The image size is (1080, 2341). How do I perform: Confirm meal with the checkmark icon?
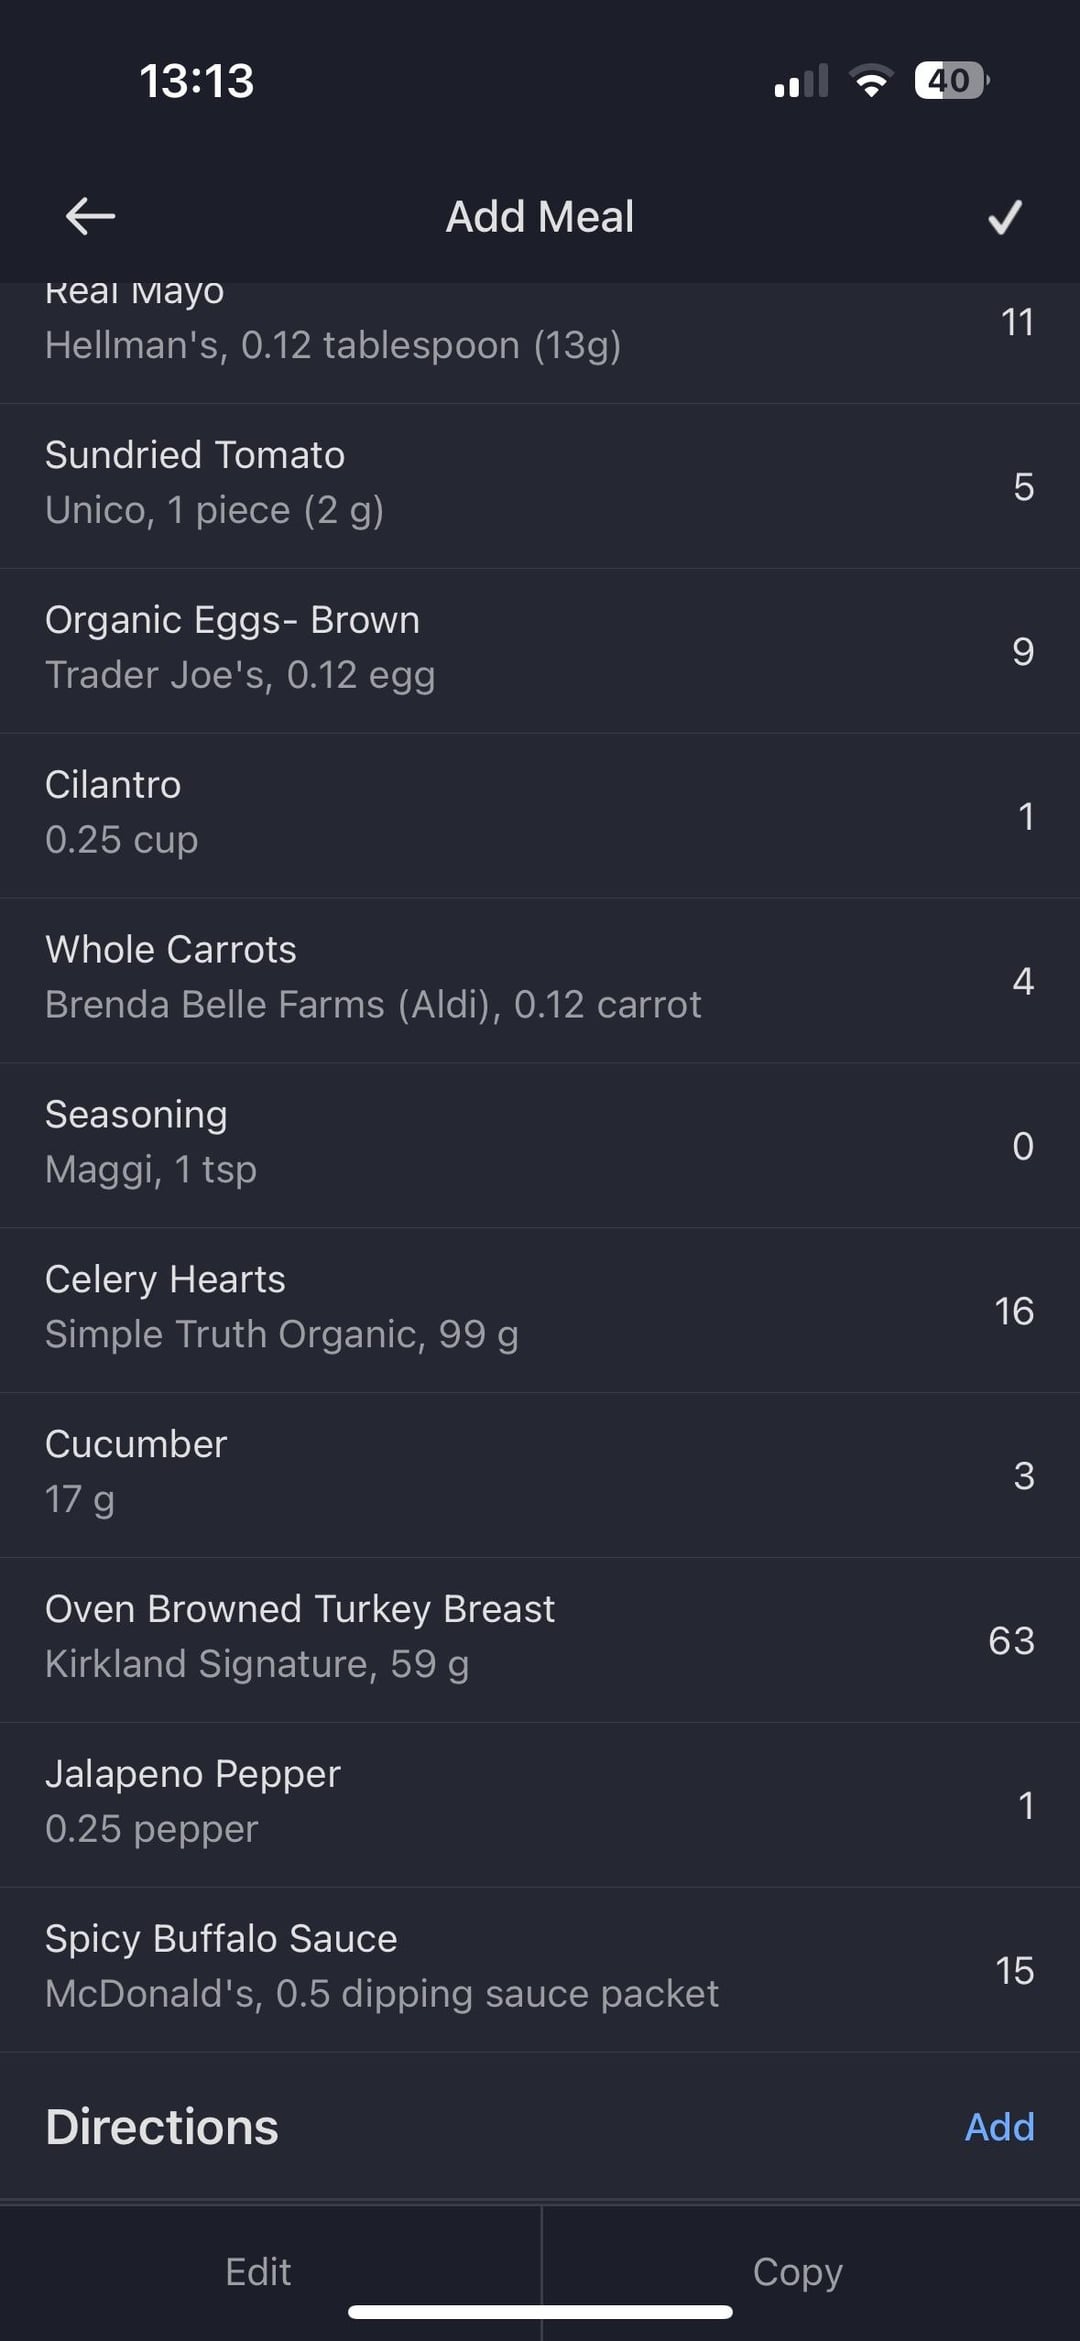point(1004,216)
